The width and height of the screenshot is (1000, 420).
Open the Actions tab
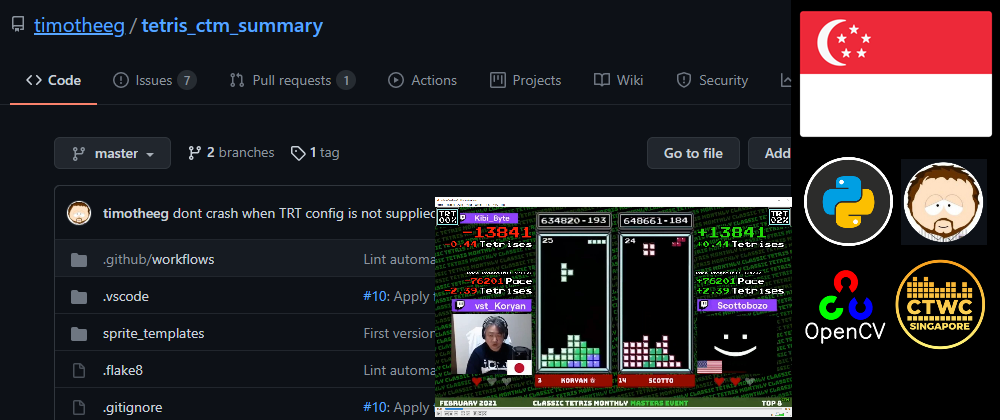coord(422,80)
